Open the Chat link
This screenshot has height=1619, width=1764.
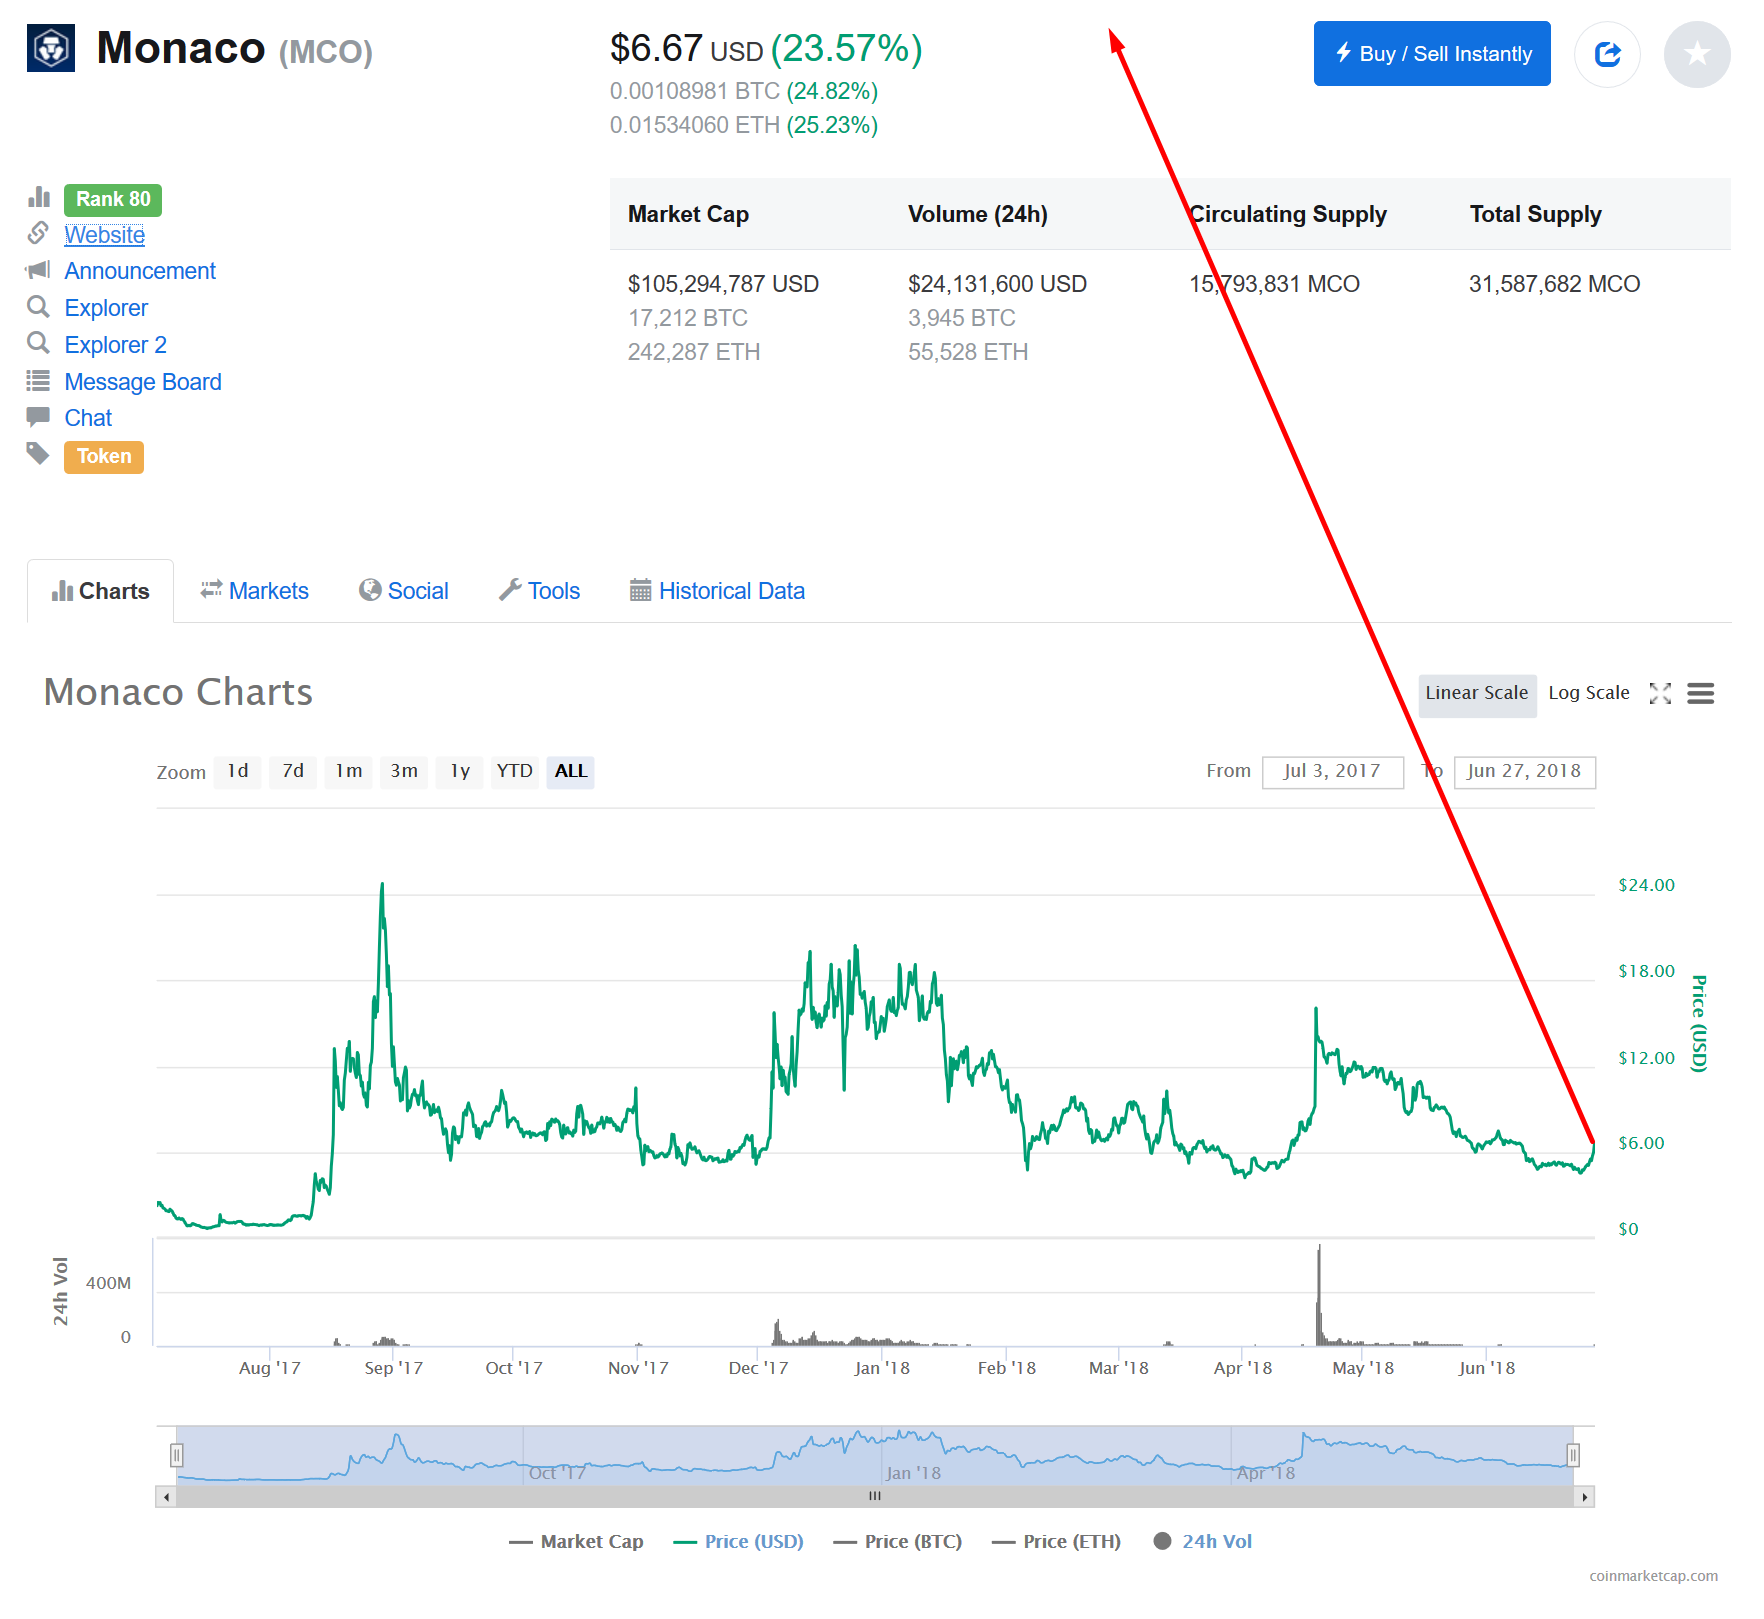88,418
